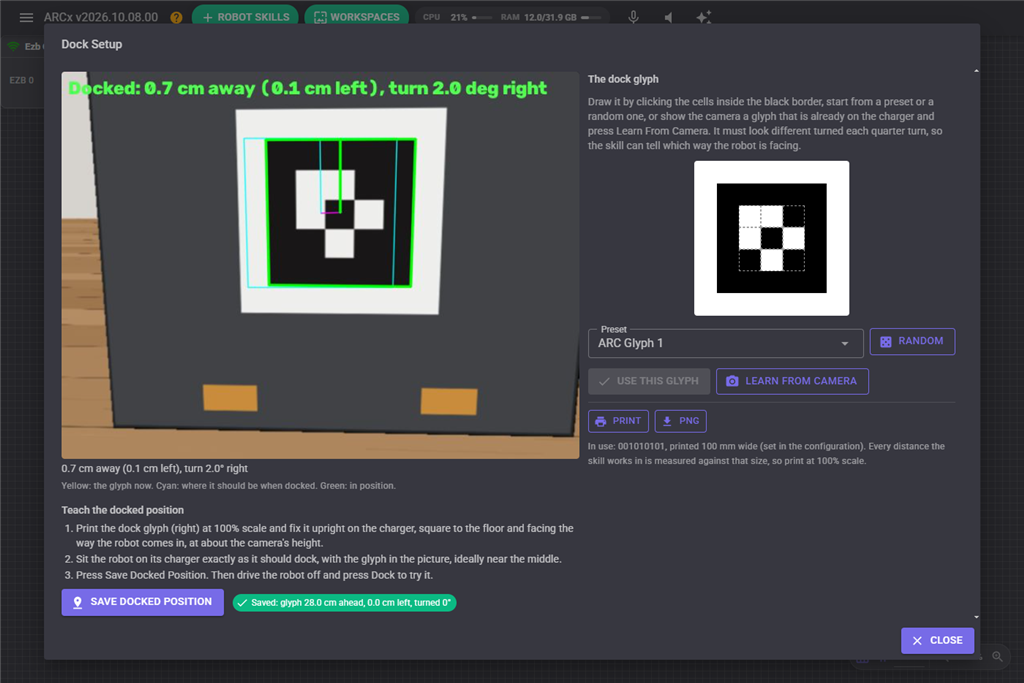Toggle the top-left cell of the glyph grid
1024x683 pixels.
click(x=750, y=216)
